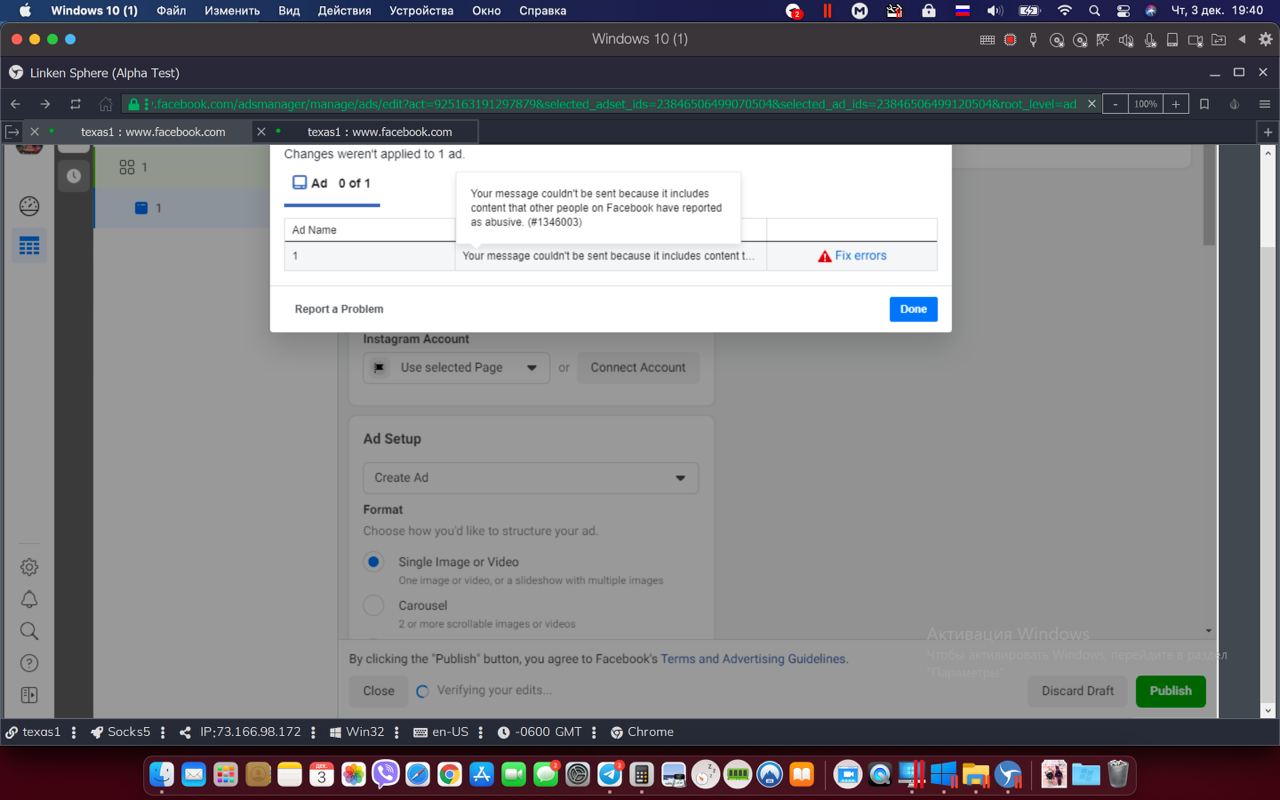Open the Справка menu in the menu bar

tap(543, 11)
